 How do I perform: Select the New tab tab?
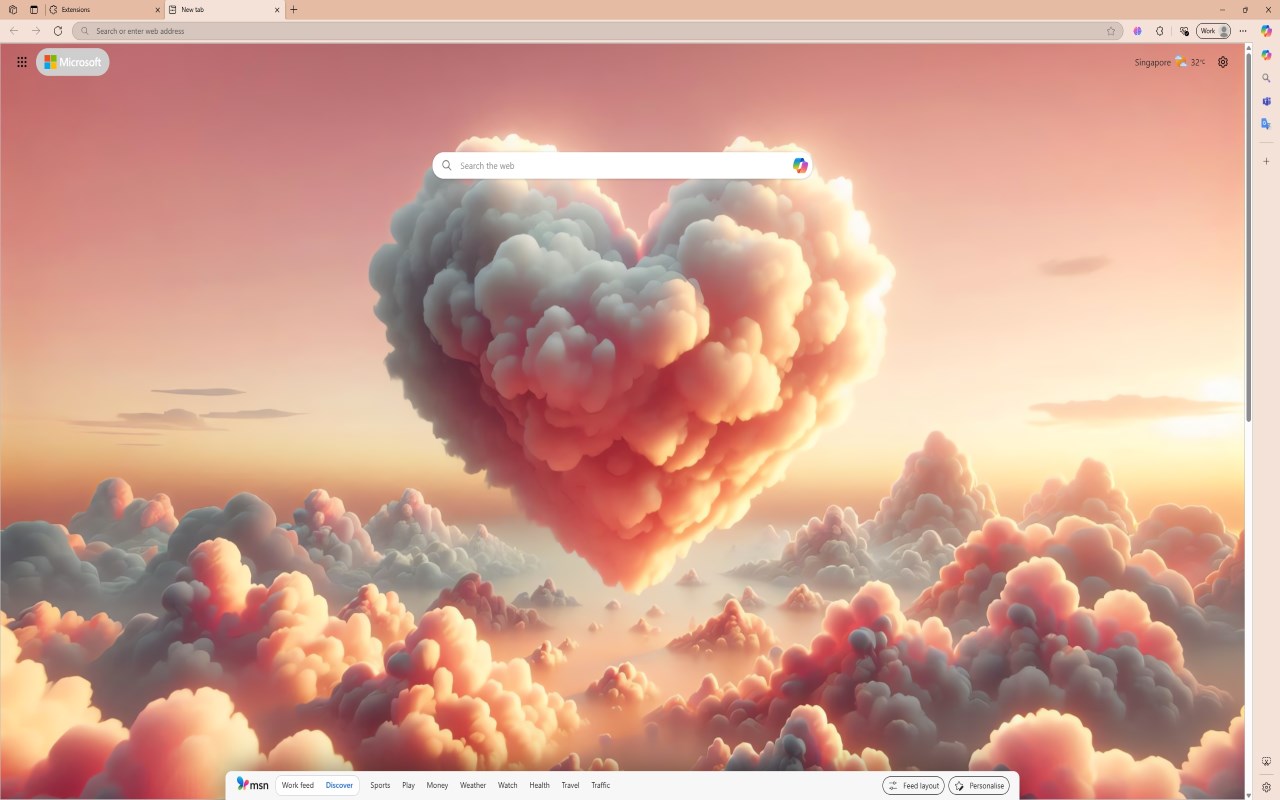(x=223, y=10)
